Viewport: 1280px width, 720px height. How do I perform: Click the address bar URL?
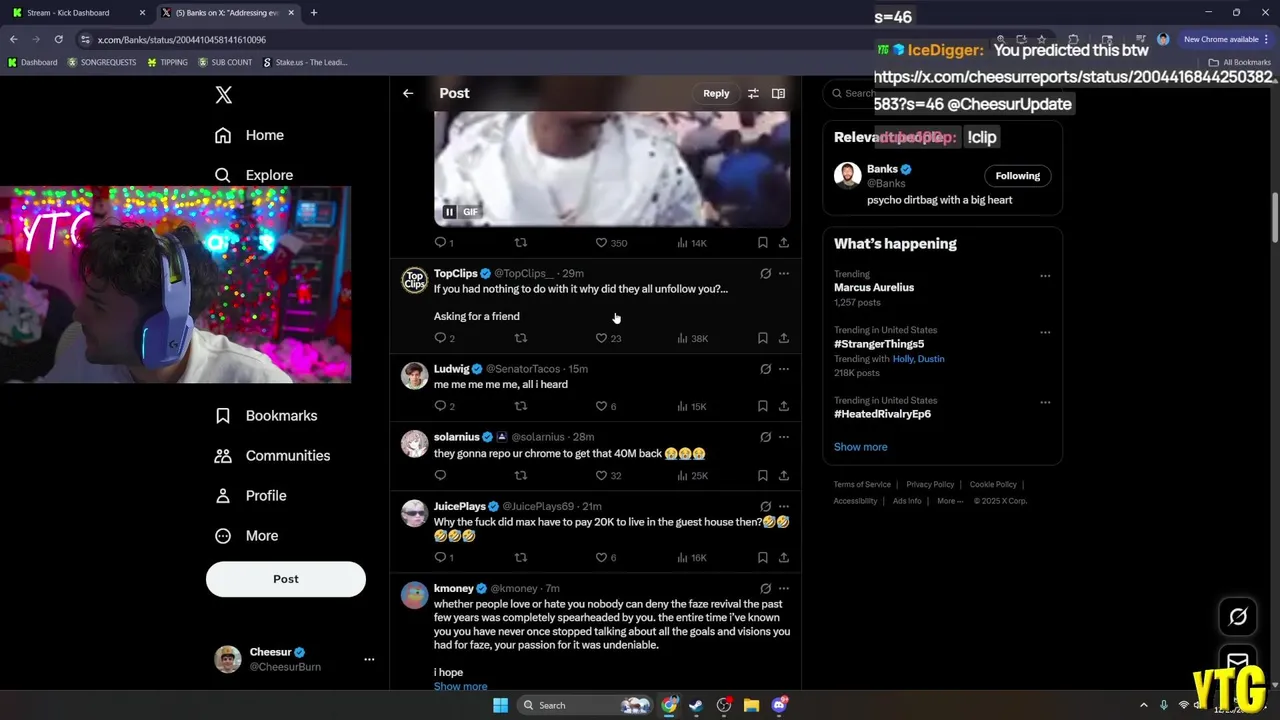pyautogui.click(x=182, y=40)
